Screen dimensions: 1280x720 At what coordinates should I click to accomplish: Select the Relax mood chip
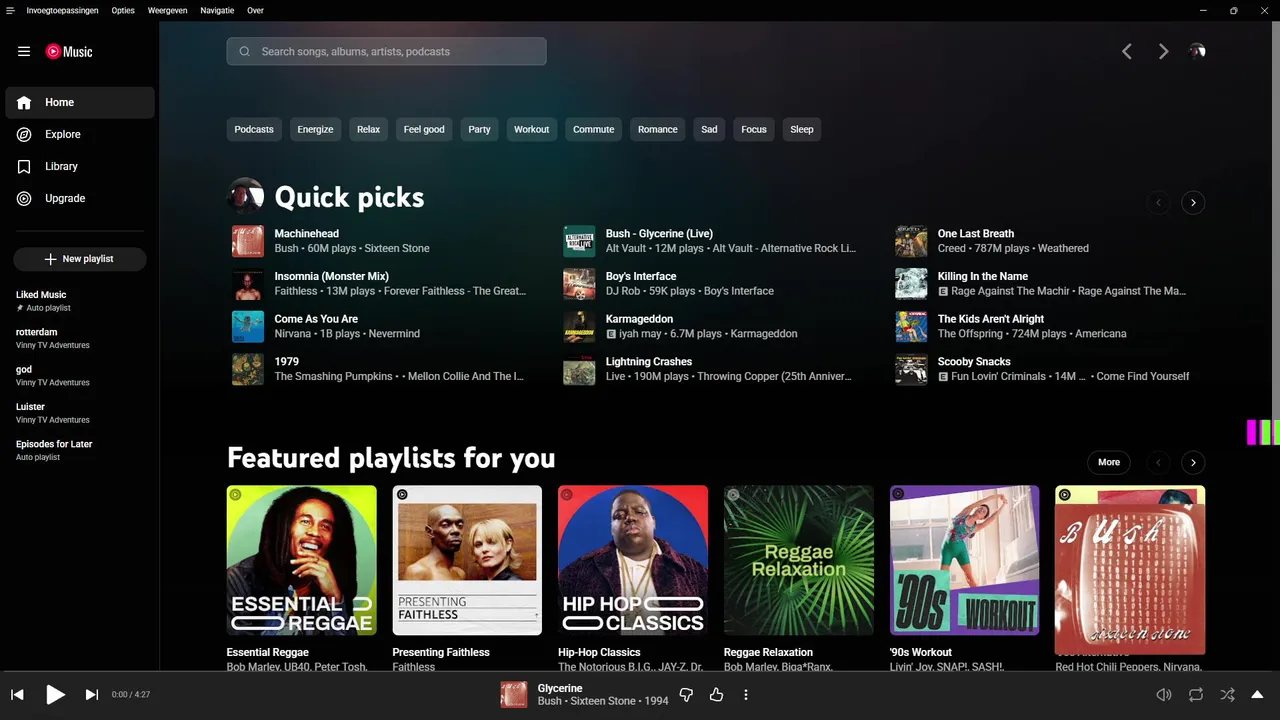point(369,129)
